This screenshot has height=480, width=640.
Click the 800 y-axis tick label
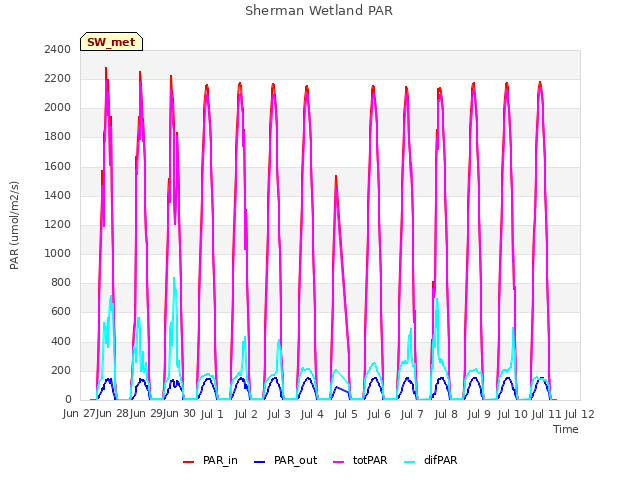tap(61, 282)
